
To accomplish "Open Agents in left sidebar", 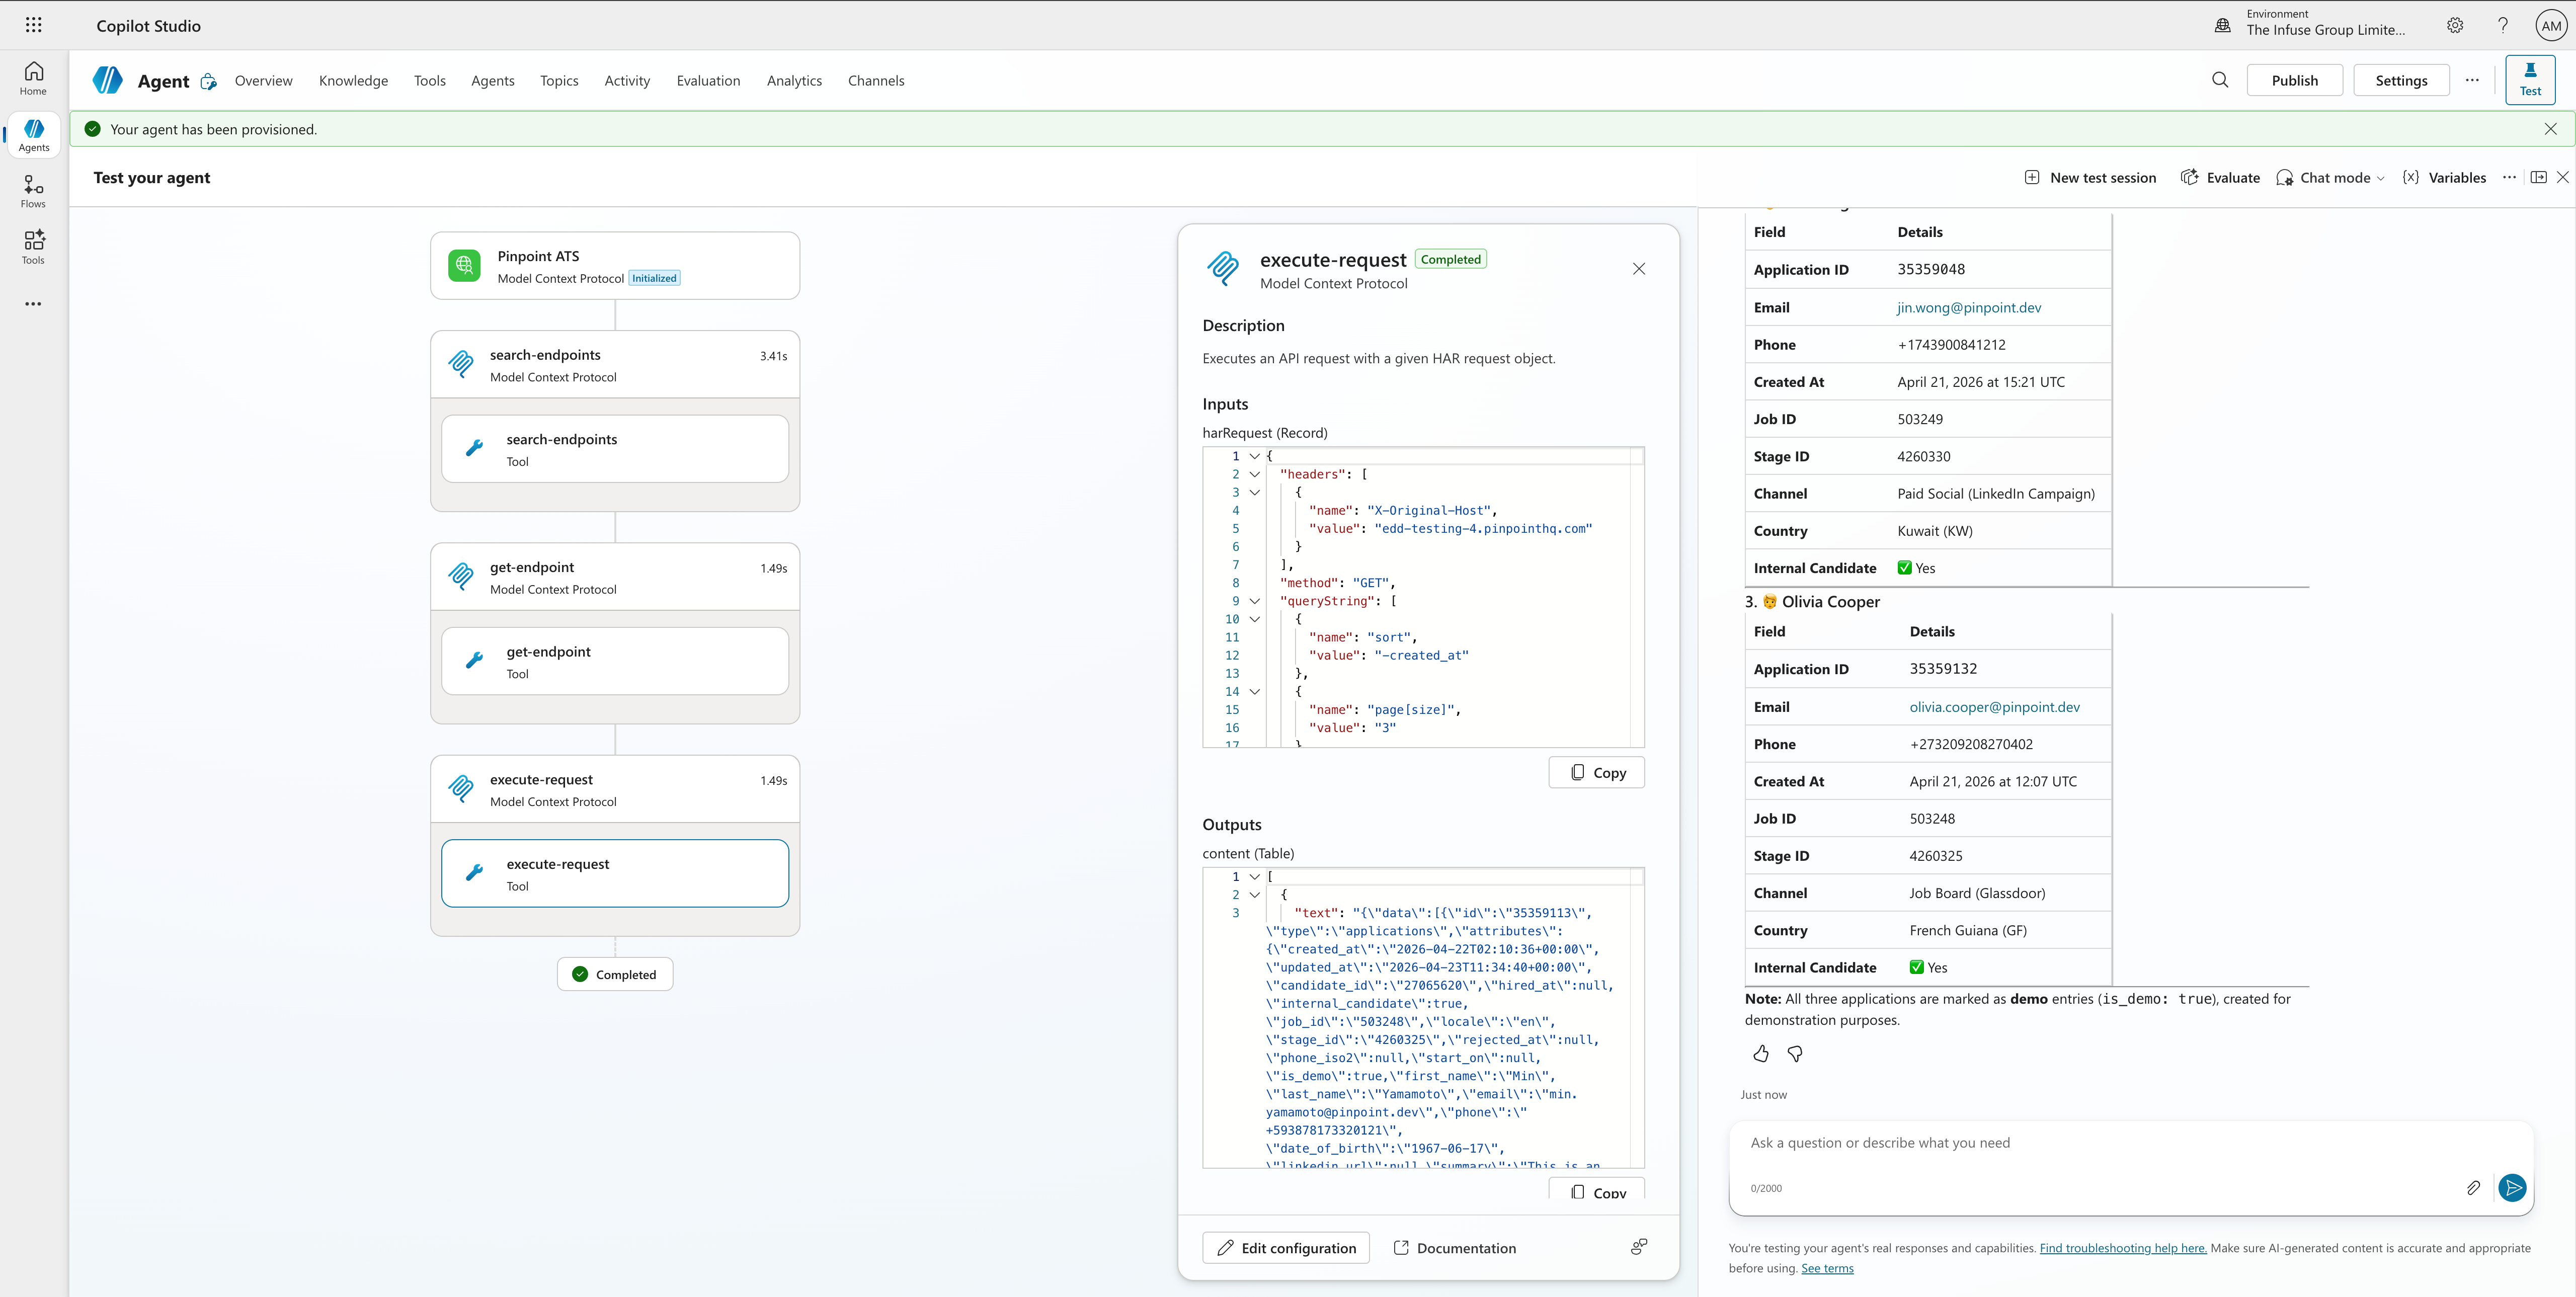I will pyautogui.click(x=33, y=135).
